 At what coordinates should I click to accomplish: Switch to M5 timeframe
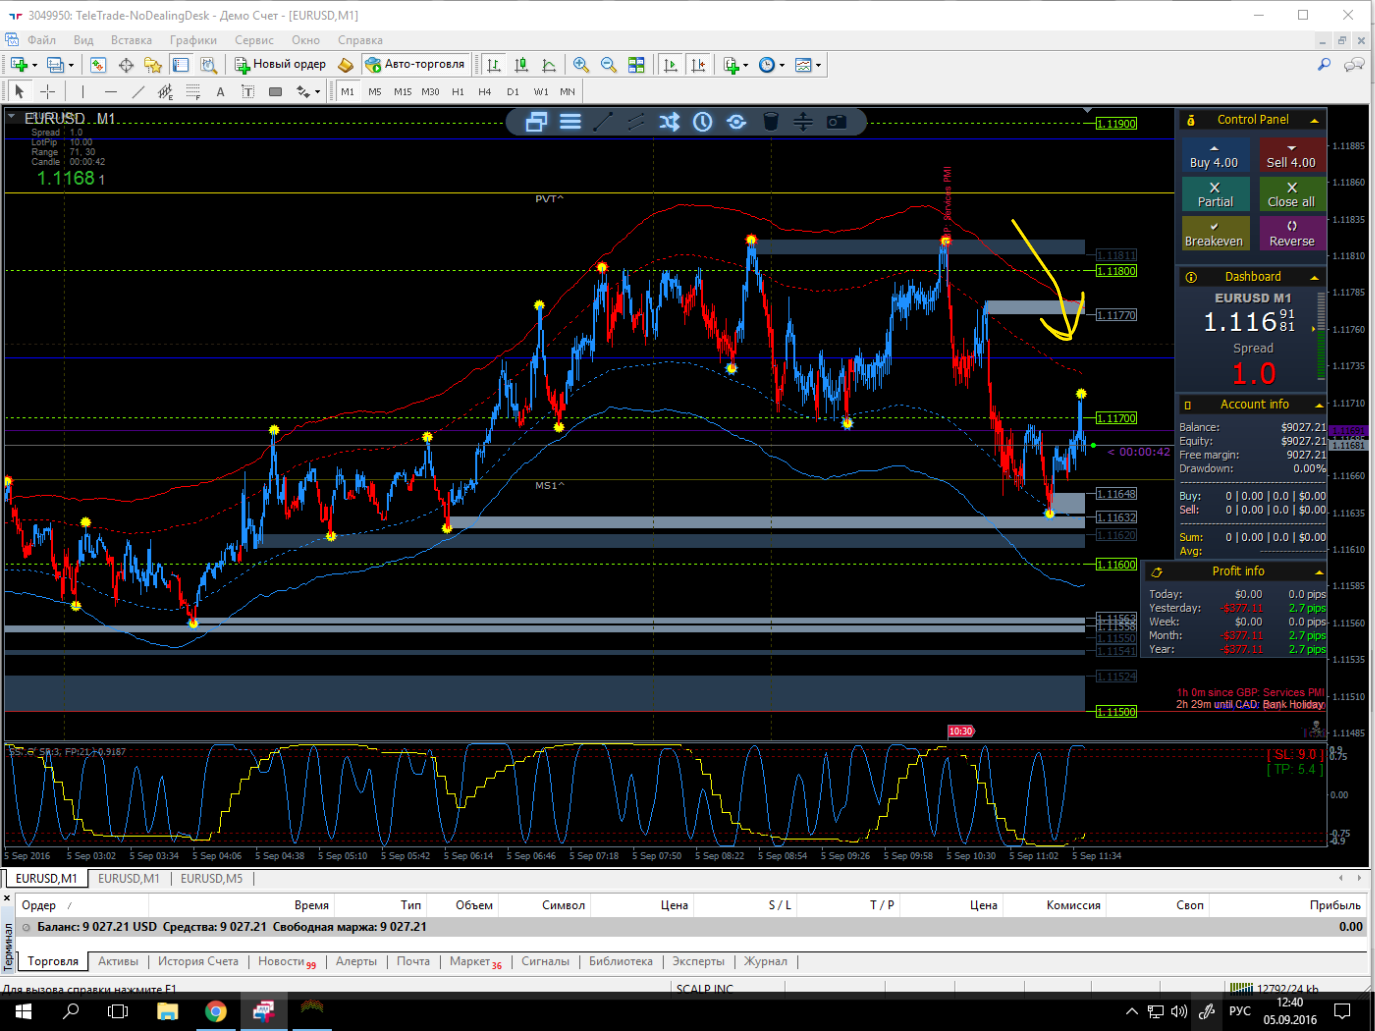coord(375,92)
